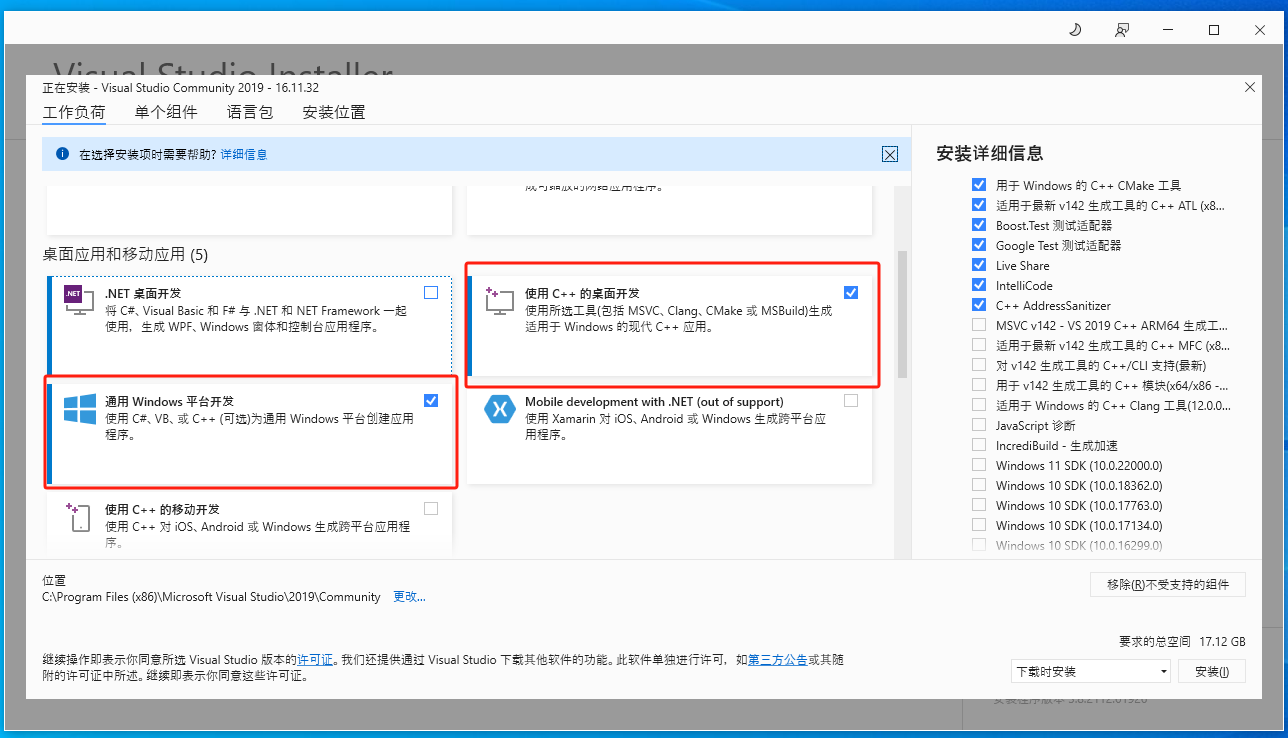This screenshot has width=1288, height=738.
Task: Click the 安装 button
Action: pos(1211,671)
